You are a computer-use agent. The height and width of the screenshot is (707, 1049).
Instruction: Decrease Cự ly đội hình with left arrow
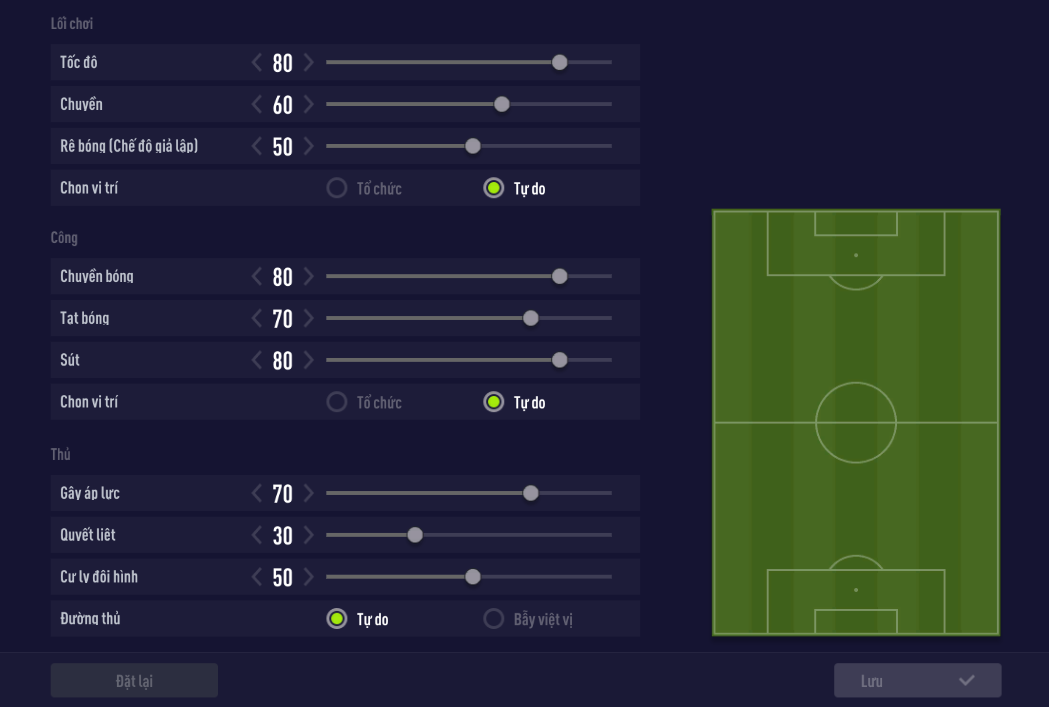coord(257,578)
